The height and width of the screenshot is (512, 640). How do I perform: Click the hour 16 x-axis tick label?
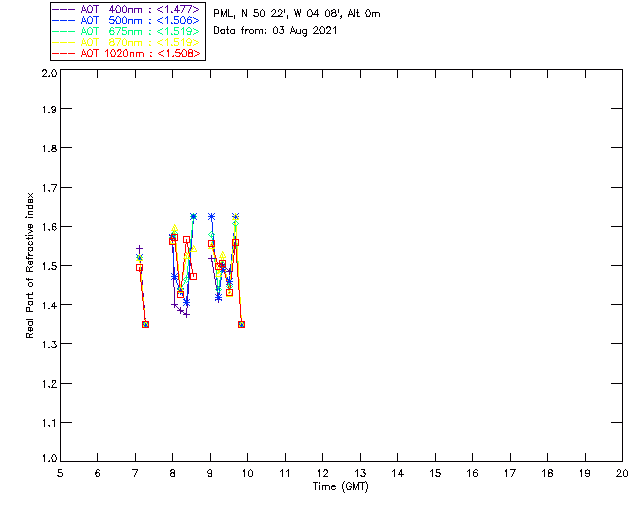click(x=473, y=473)
